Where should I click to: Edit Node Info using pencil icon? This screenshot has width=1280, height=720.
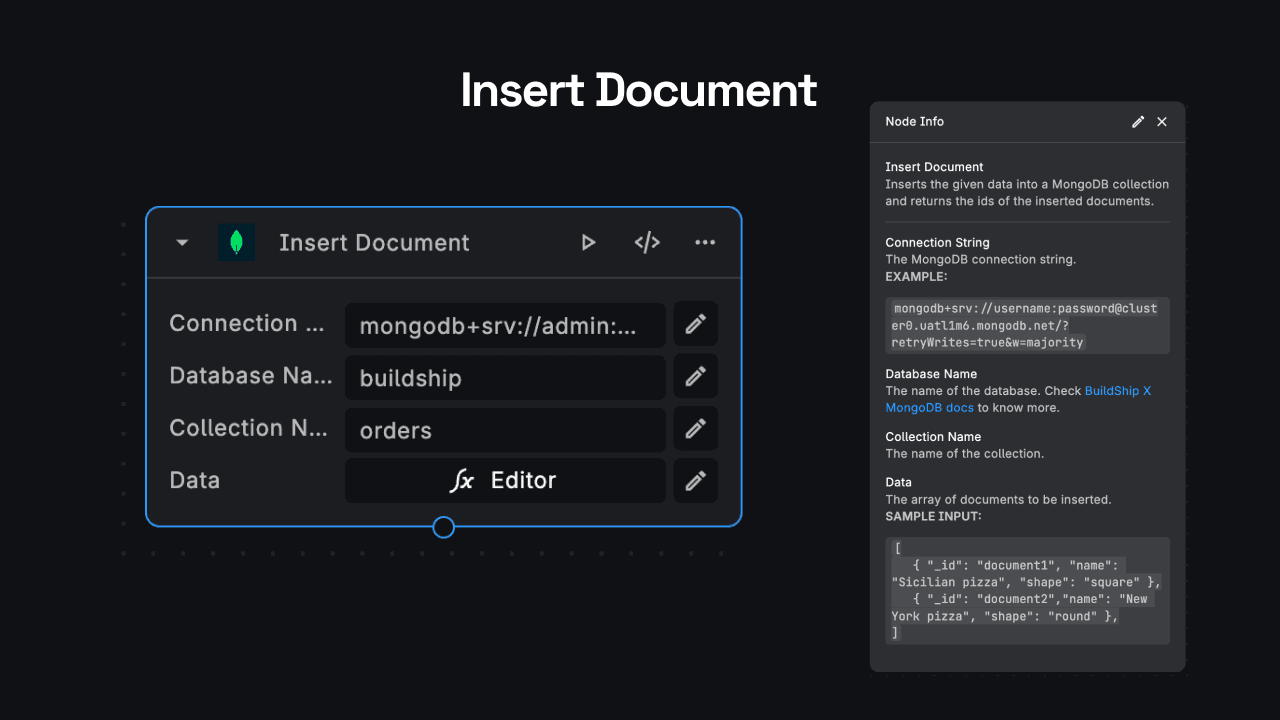pos(1137,122)
